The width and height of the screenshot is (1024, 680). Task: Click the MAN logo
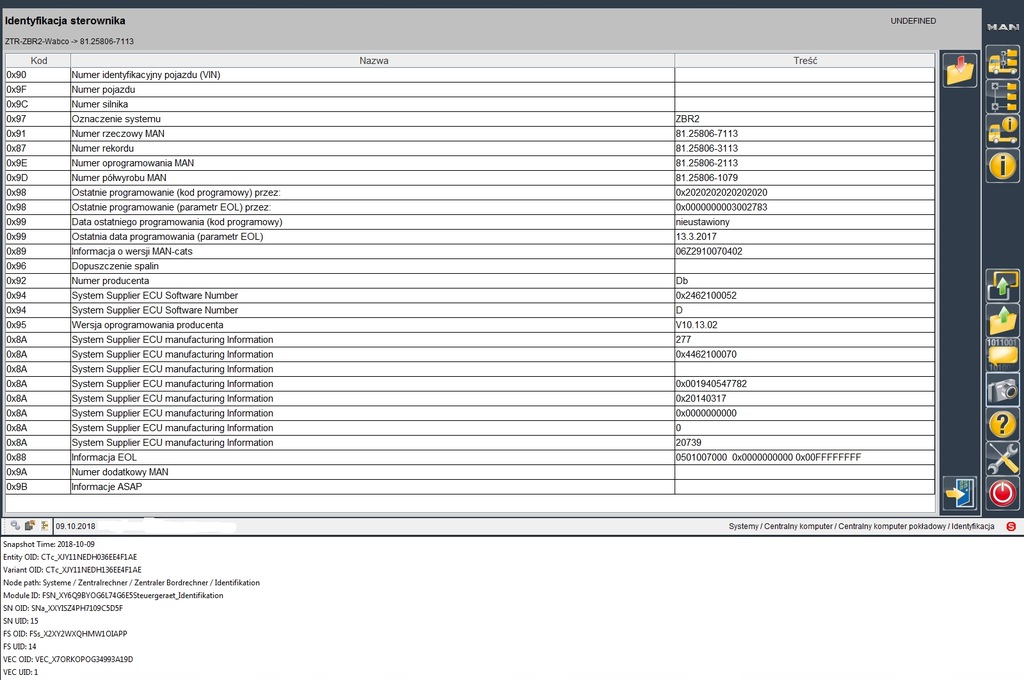pos(1002,27)
